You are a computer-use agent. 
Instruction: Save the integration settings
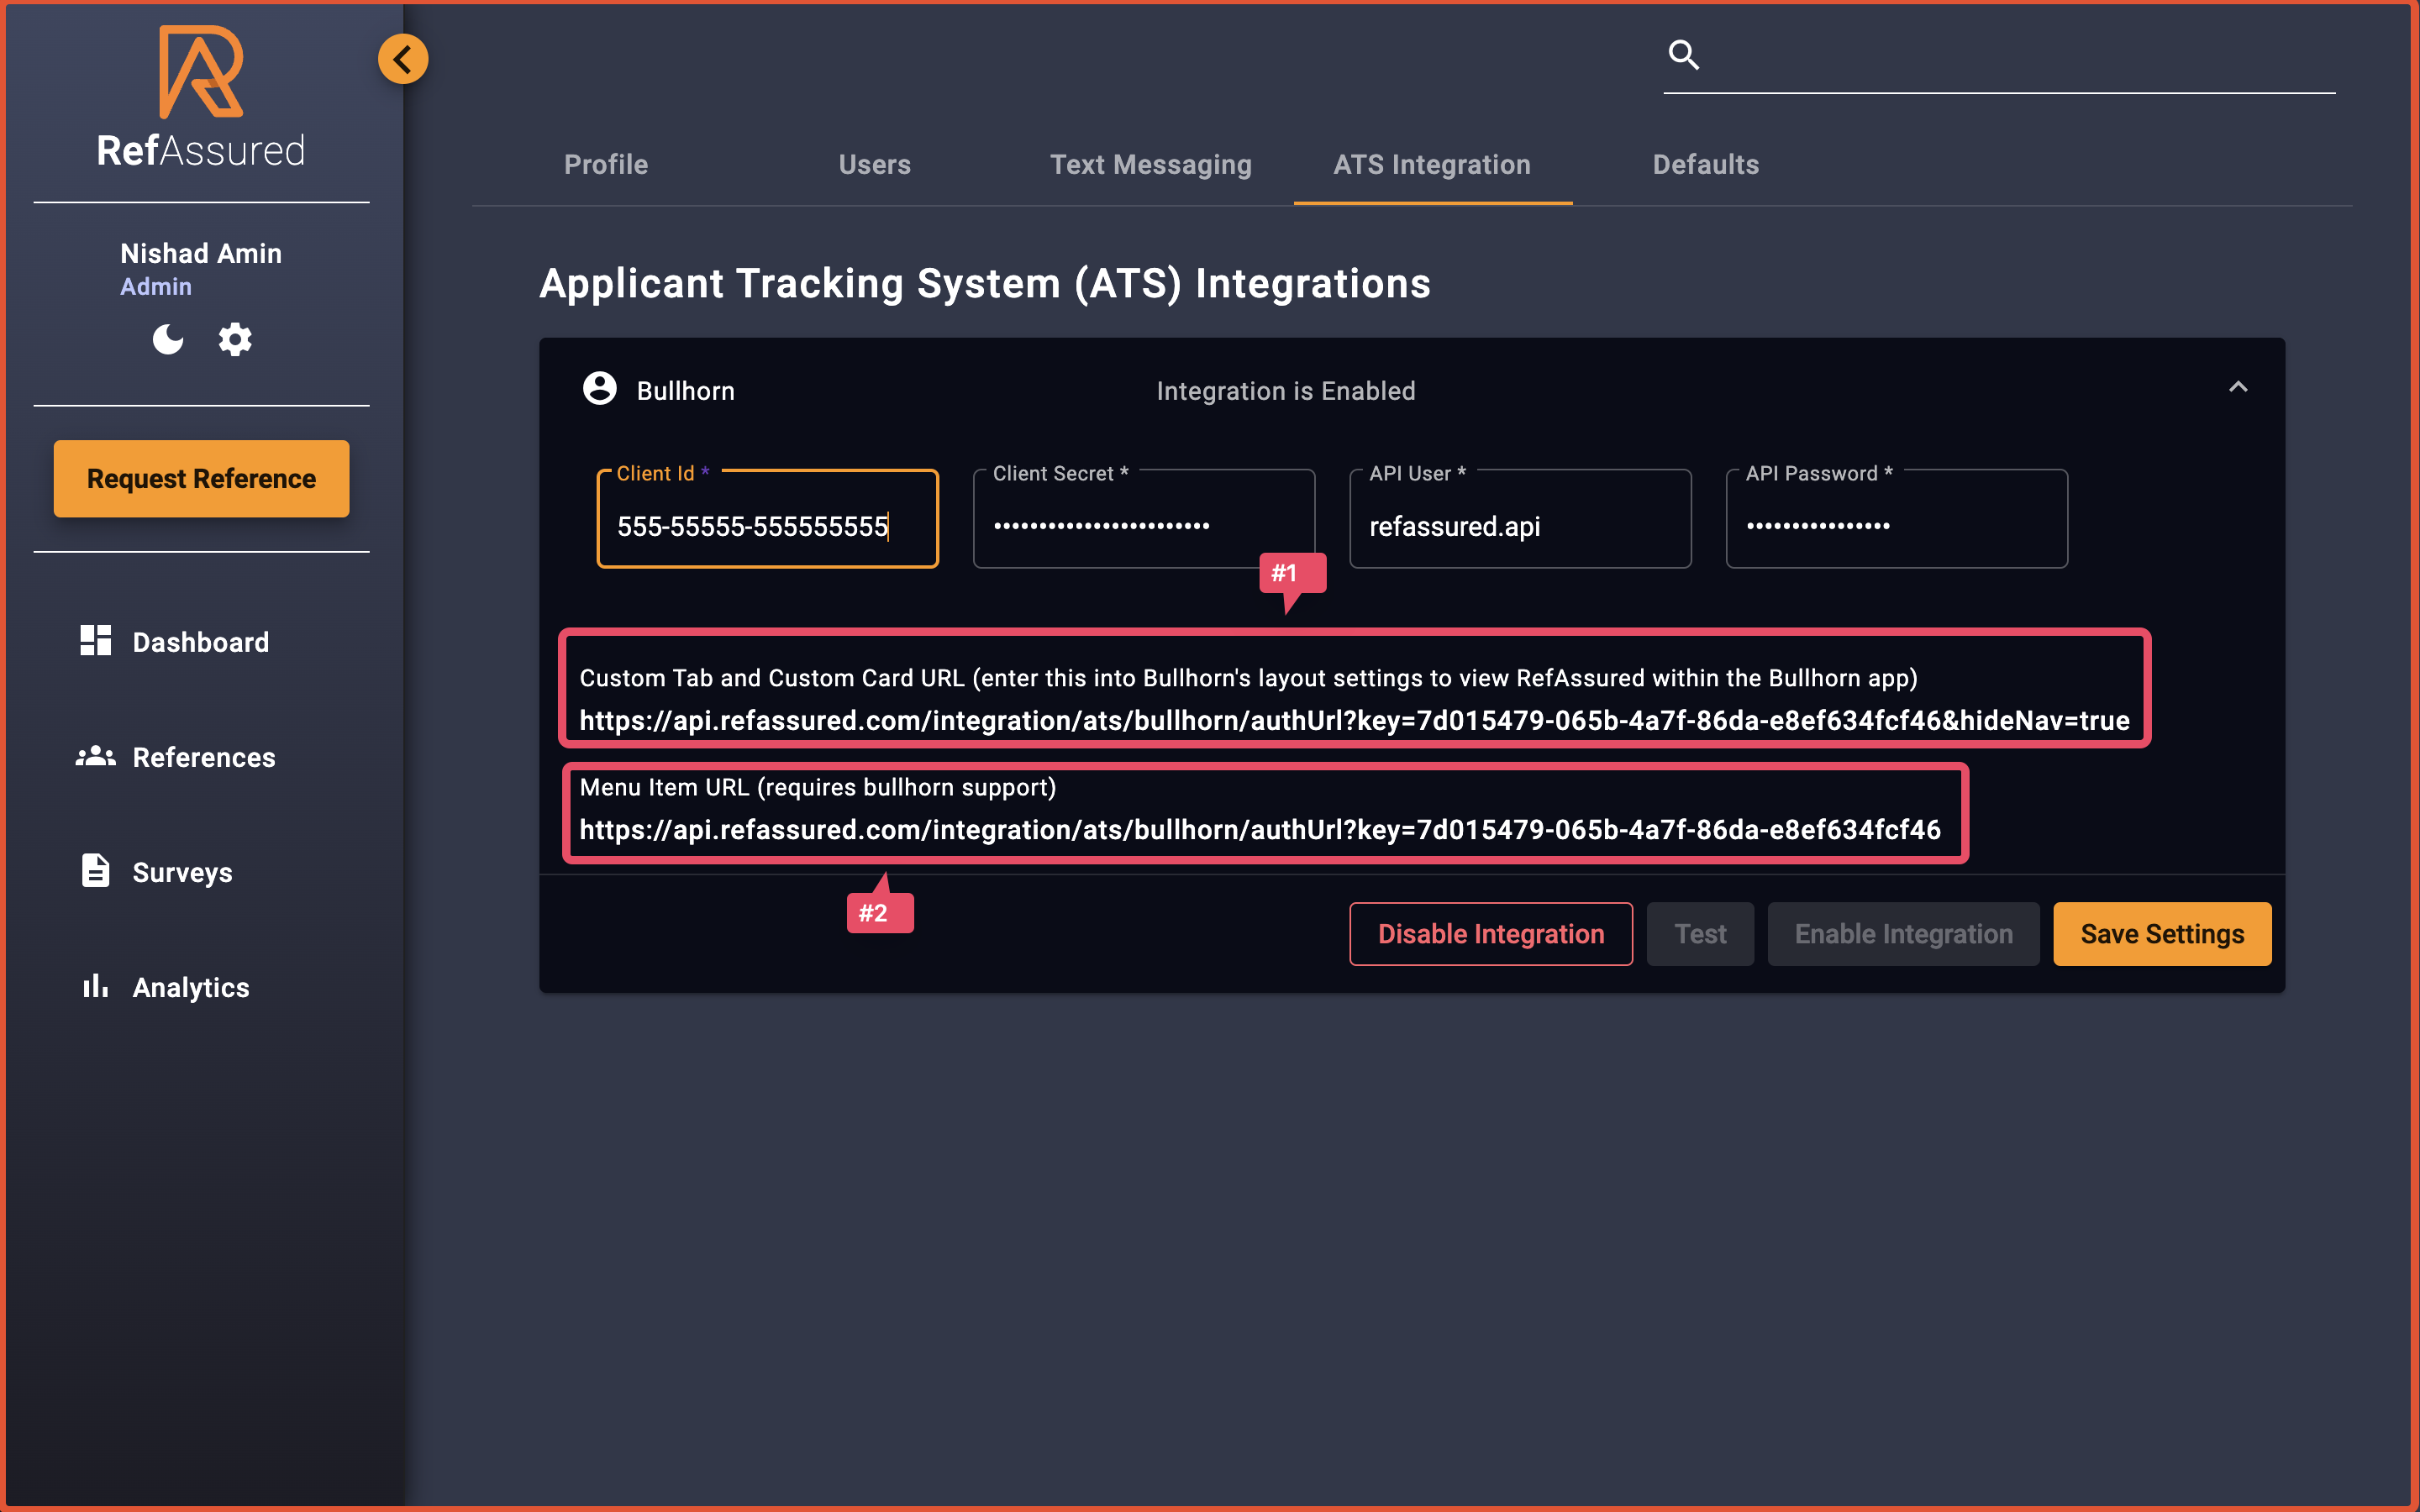click(x=2161, y=933)
